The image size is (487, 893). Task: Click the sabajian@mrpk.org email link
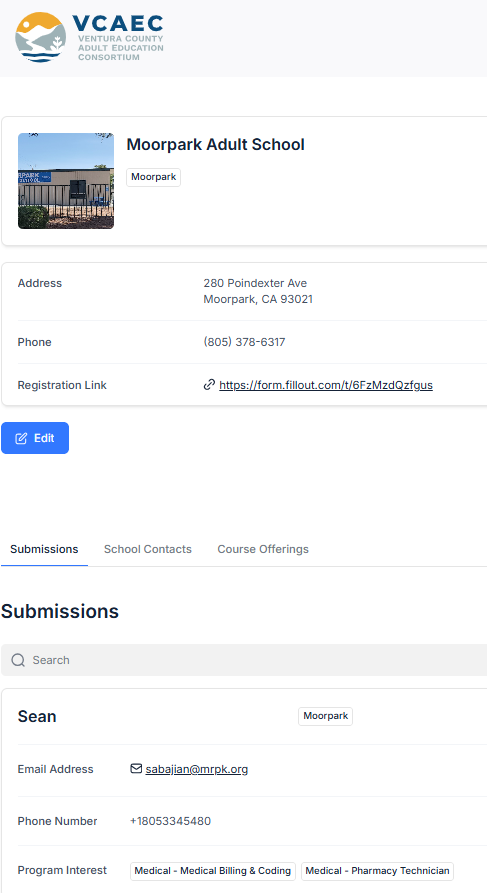(x=197, y=769)
